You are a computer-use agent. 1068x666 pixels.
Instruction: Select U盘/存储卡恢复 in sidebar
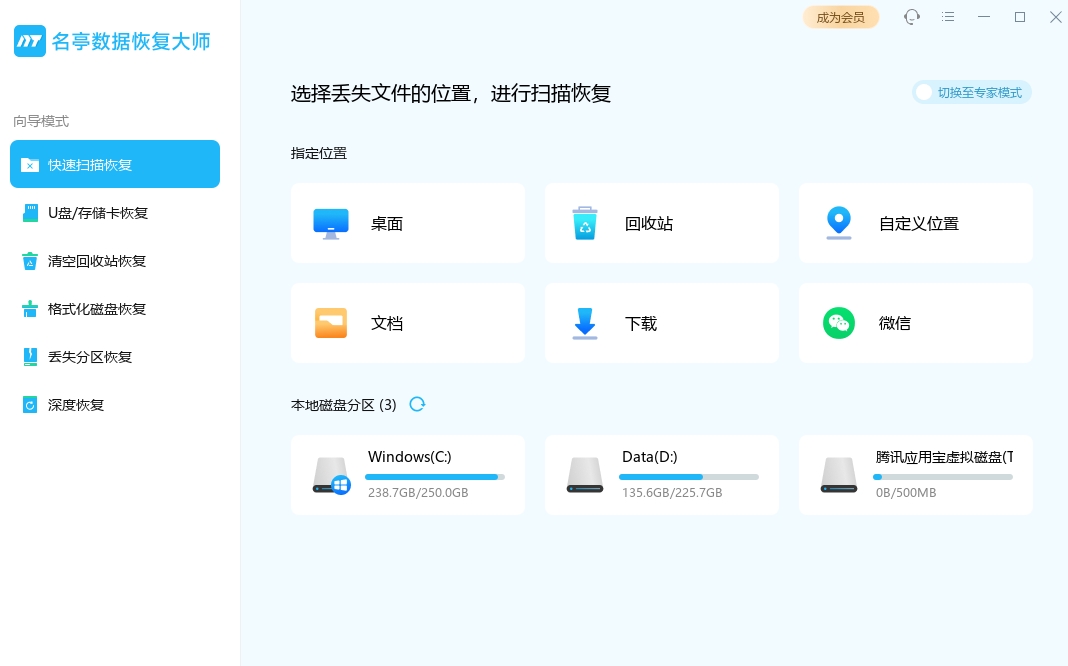click(x=114, y=213)
